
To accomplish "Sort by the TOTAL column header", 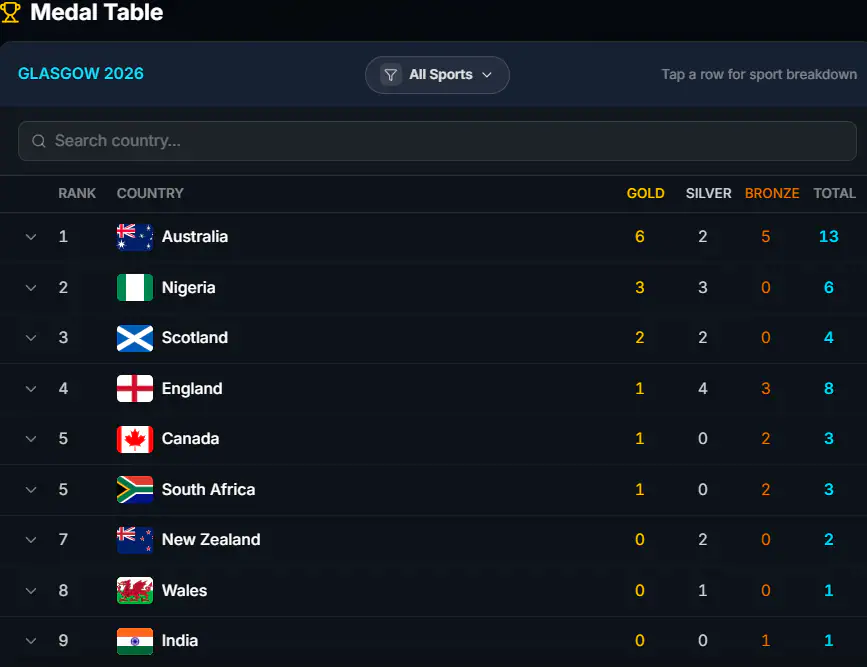I will click(x=834, y=193).
